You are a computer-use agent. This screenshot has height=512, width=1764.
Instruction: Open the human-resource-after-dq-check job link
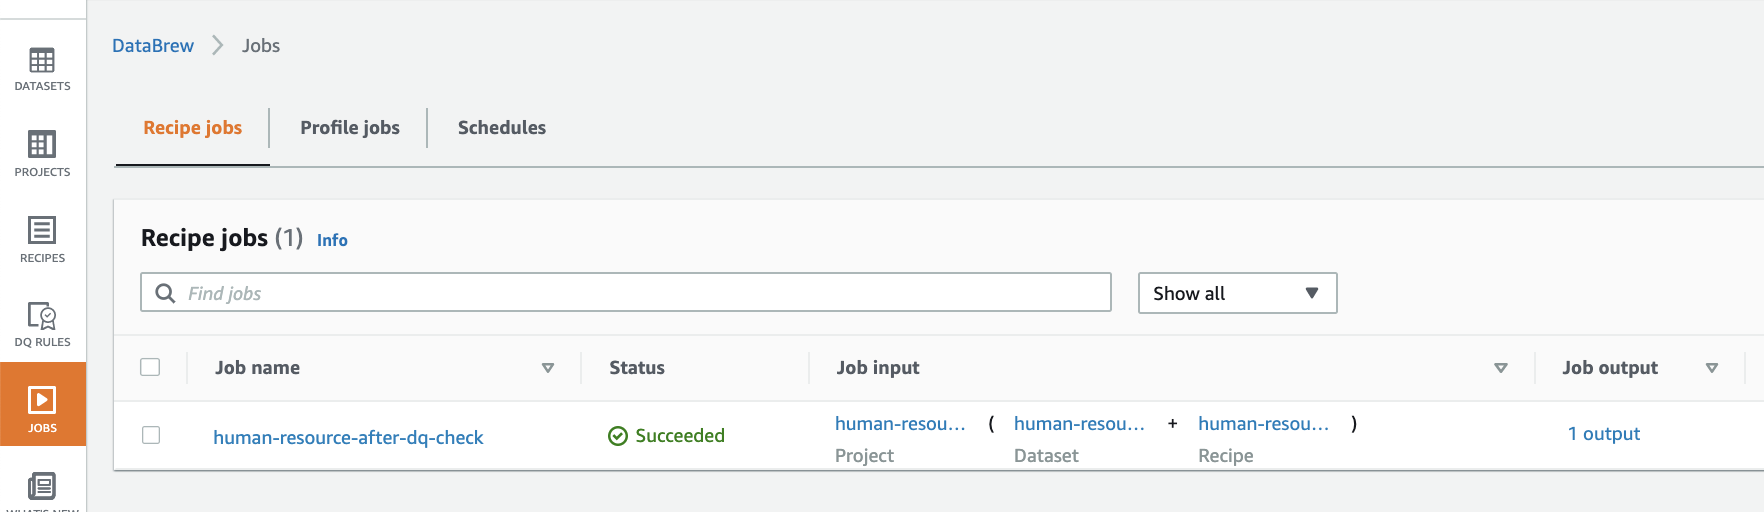[348, 437]
